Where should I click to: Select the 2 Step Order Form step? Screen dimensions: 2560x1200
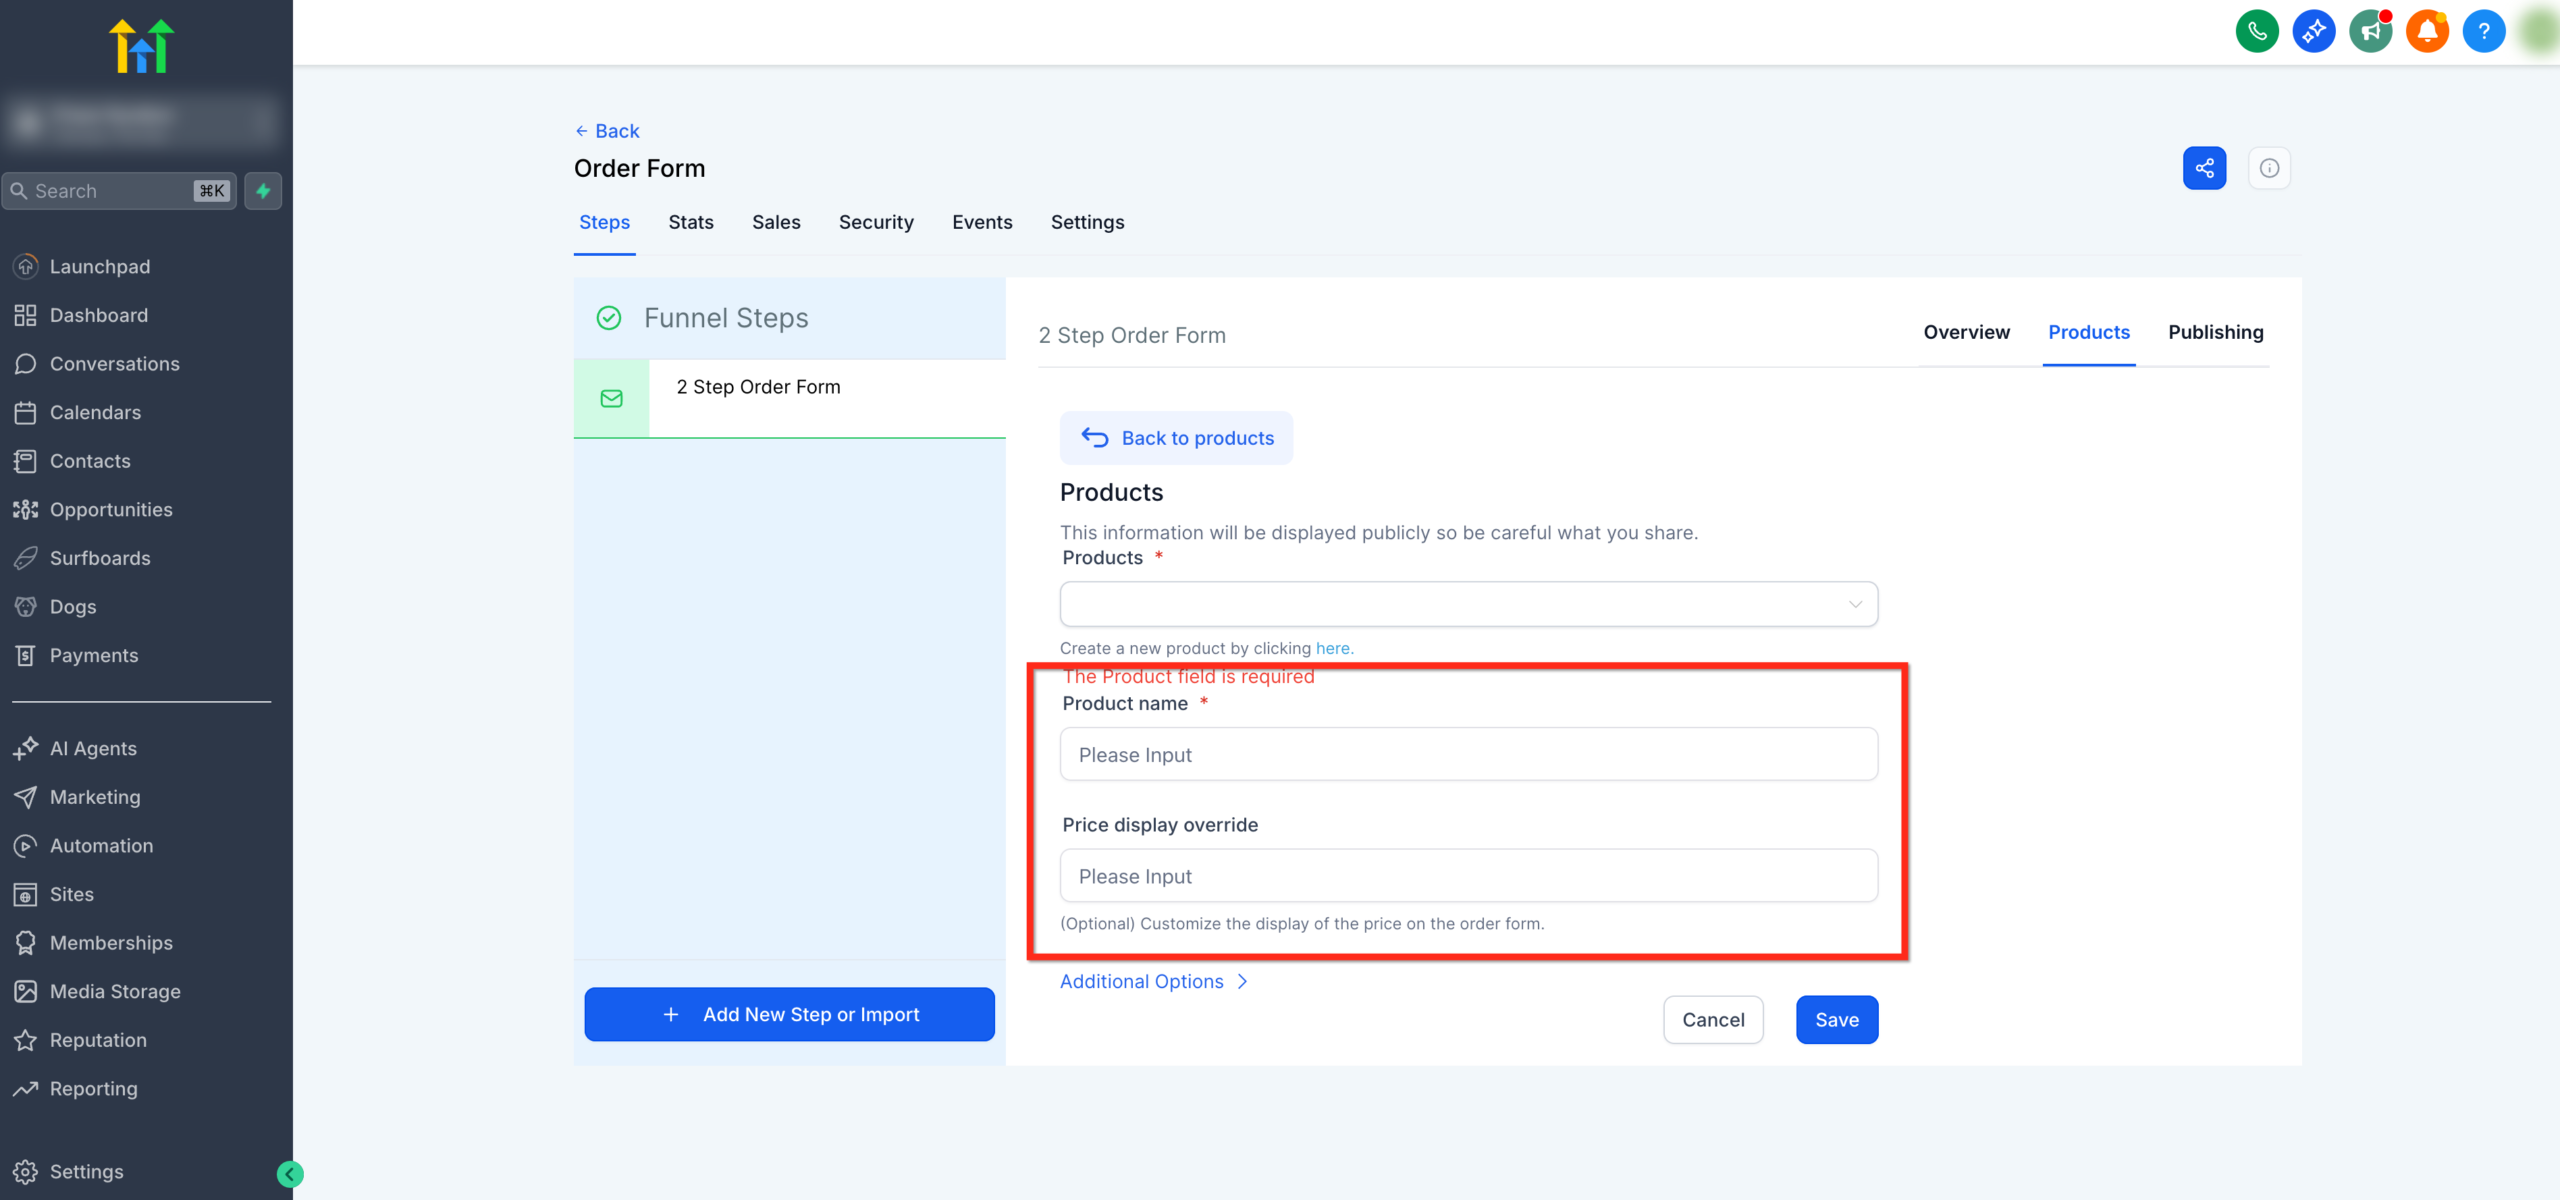click(x=758, y=387)
